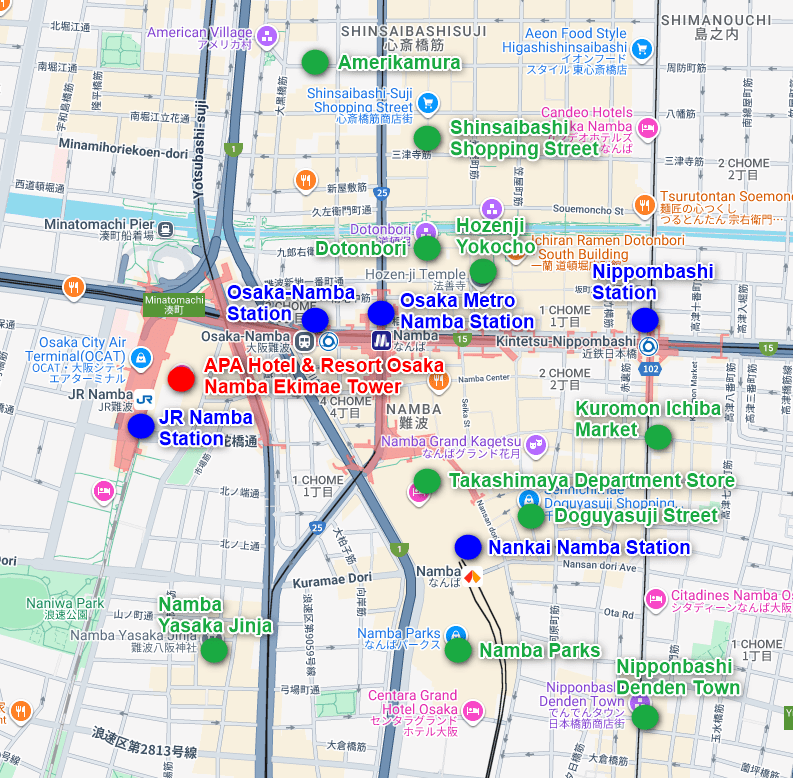Open the Aeon Food Style shopping pin
Image resolution: width=793 pixels, height=778 pixels.
point(642,50)
